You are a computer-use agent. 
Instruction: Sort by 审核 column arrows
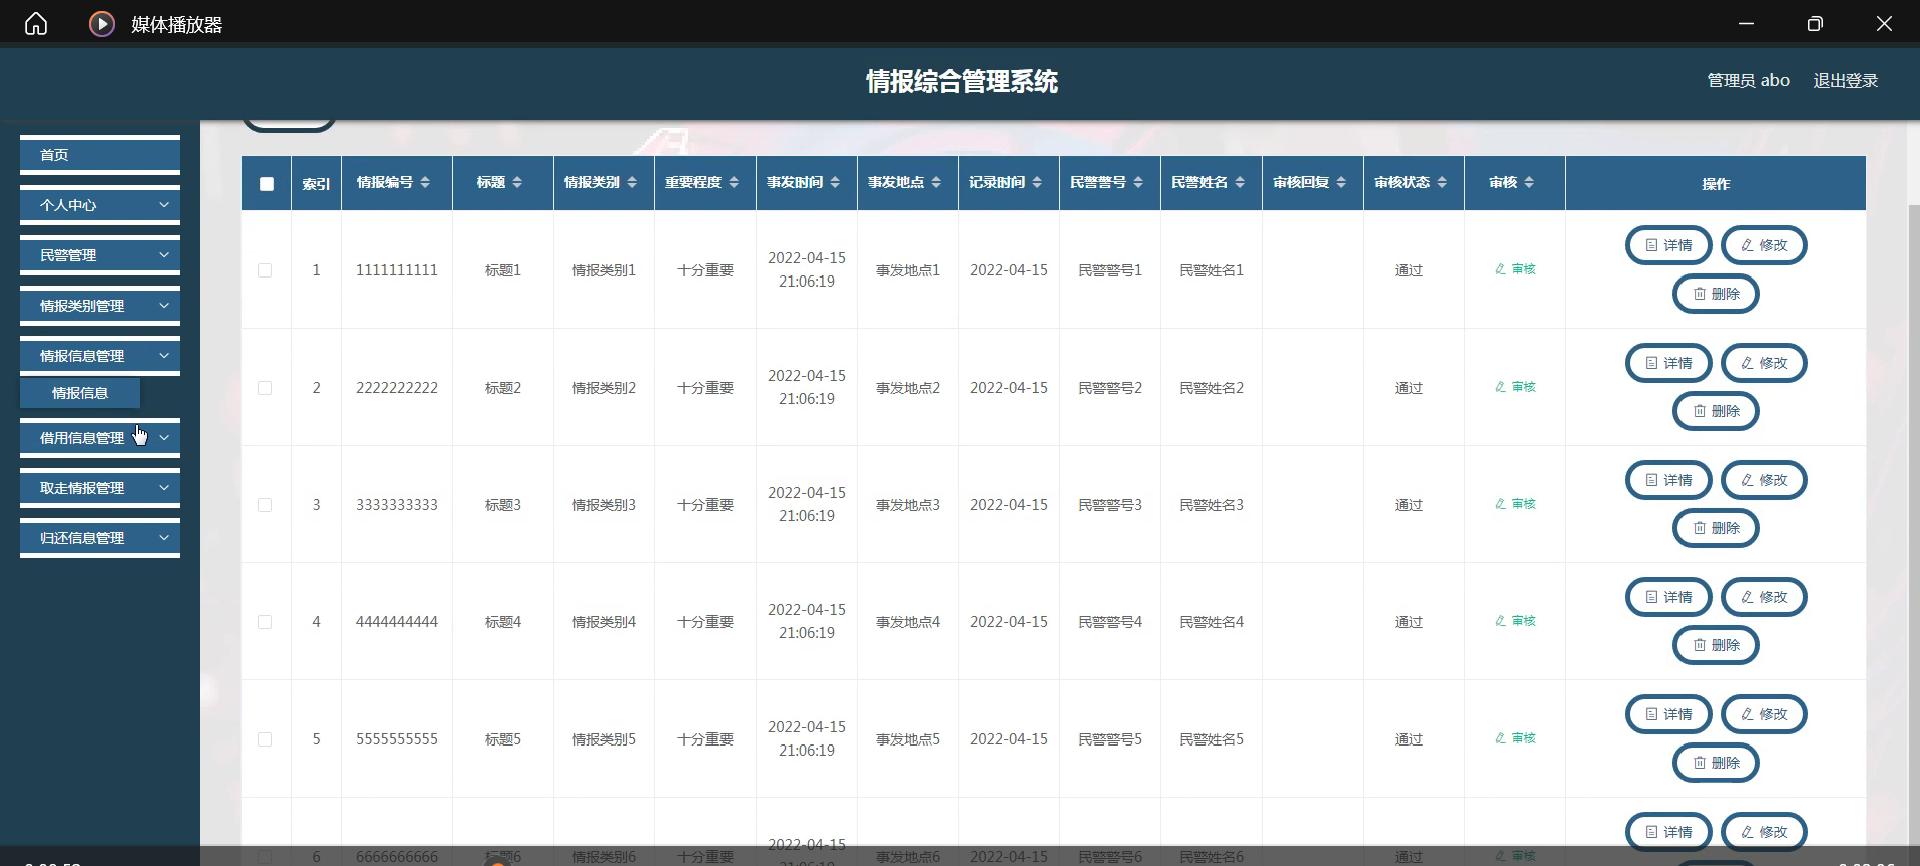[x=1529, y=182]
